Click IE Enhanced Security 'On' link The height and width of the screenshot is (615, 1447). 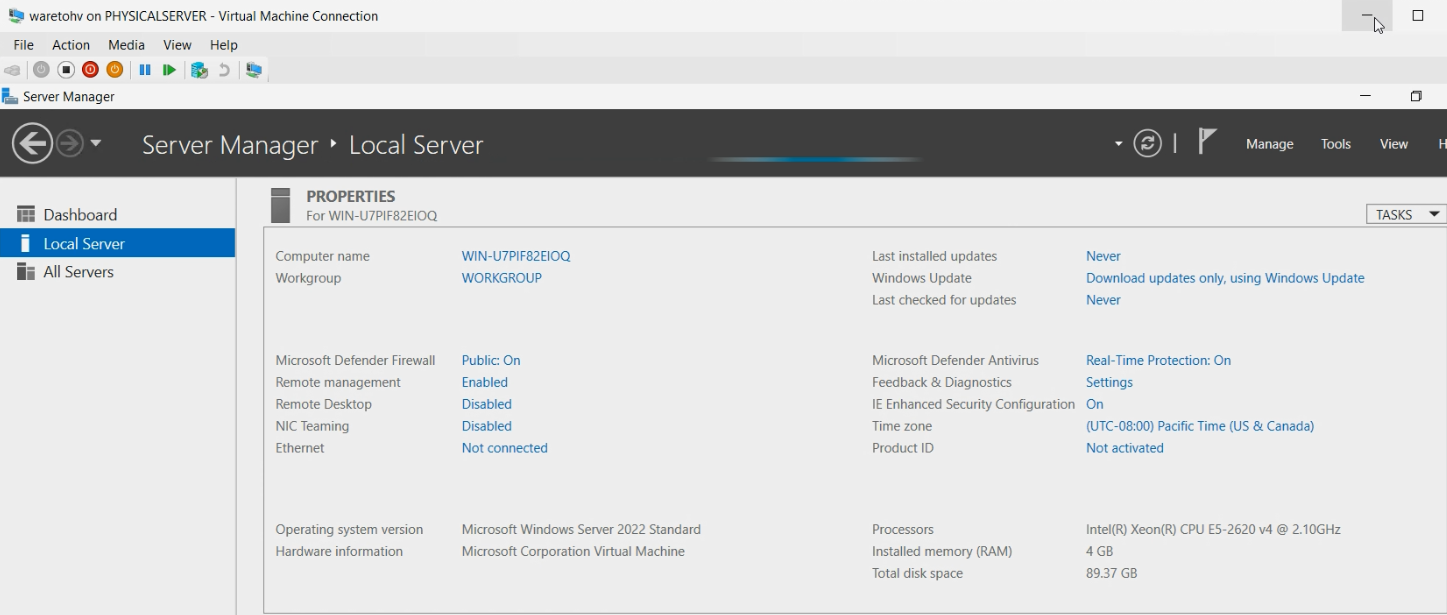pyautogui.click(x=1095, y=404)
